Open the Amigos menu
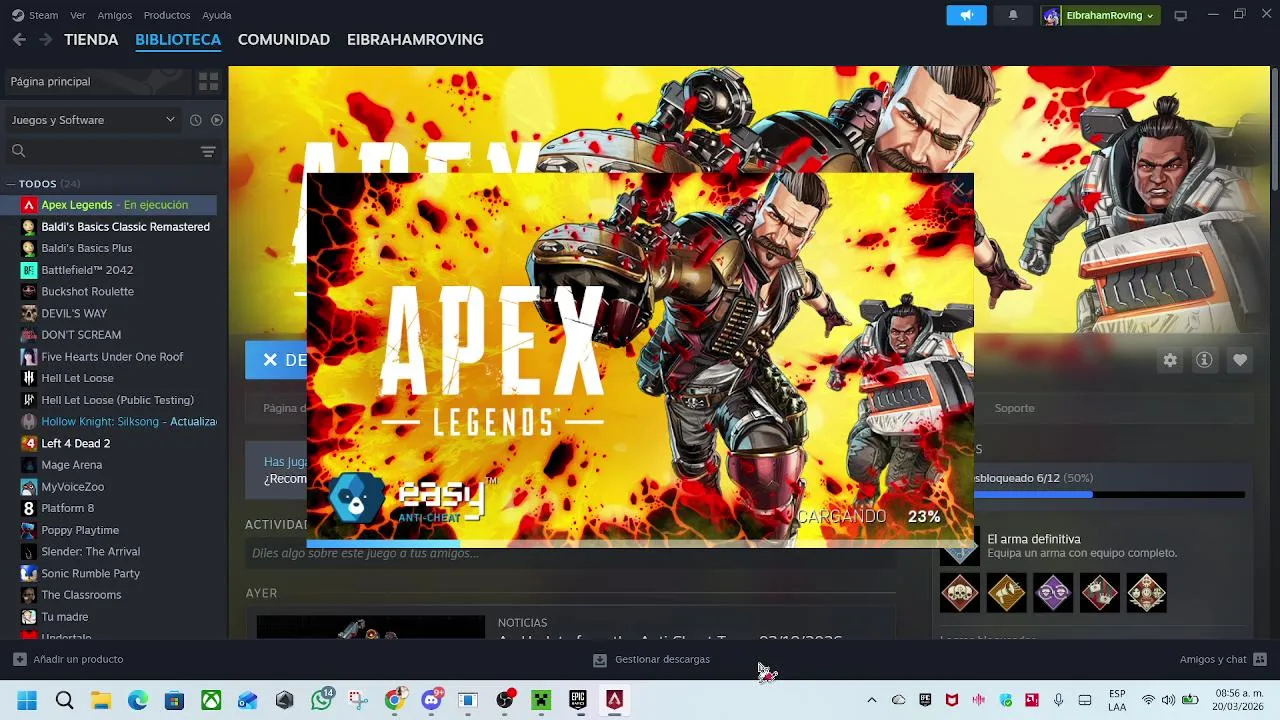 tap(115, 15)
